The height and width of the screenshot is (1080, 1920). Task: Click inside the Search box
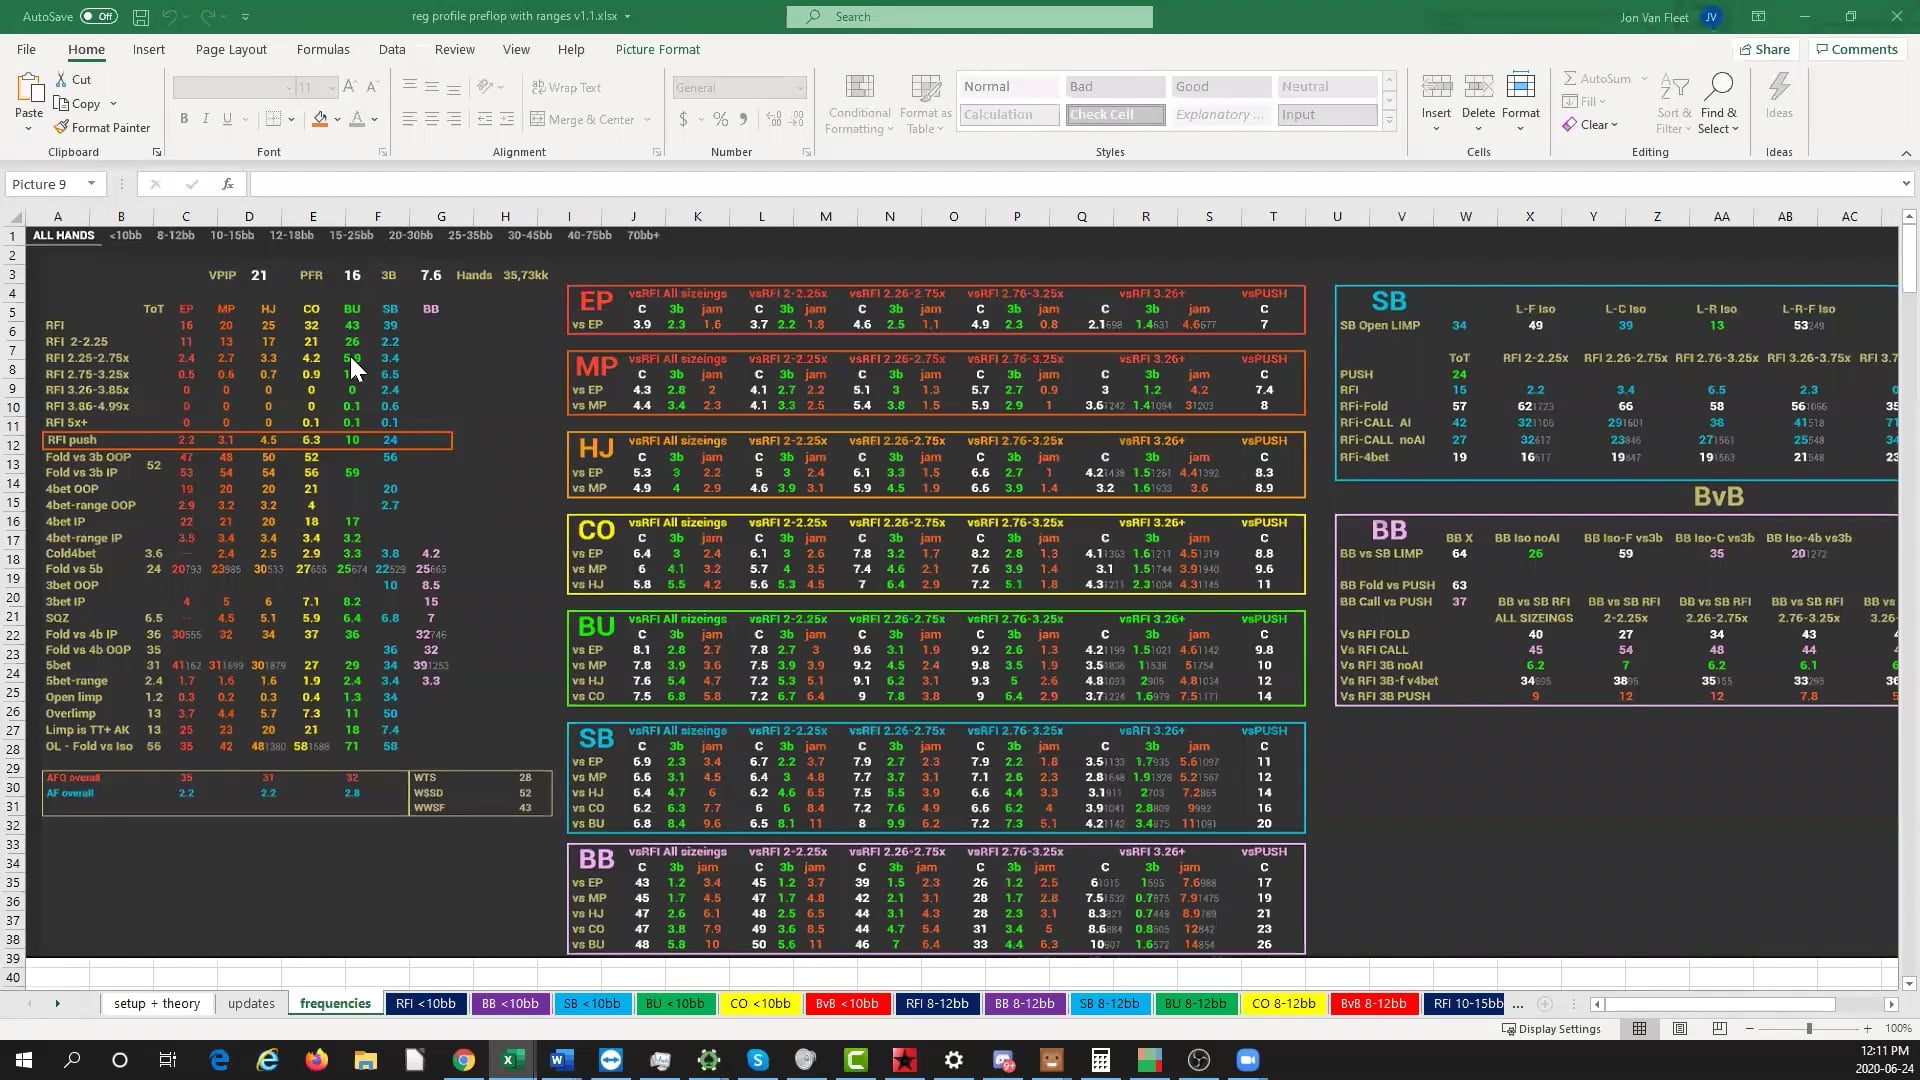[x=970, y=16]
